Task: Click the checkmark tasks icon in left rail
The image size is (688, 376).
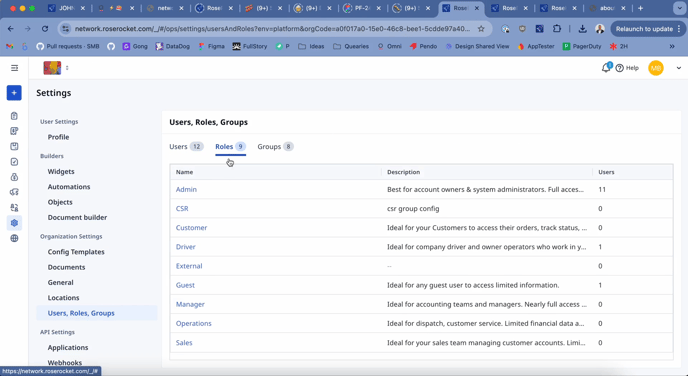Action: pos(14,162)
